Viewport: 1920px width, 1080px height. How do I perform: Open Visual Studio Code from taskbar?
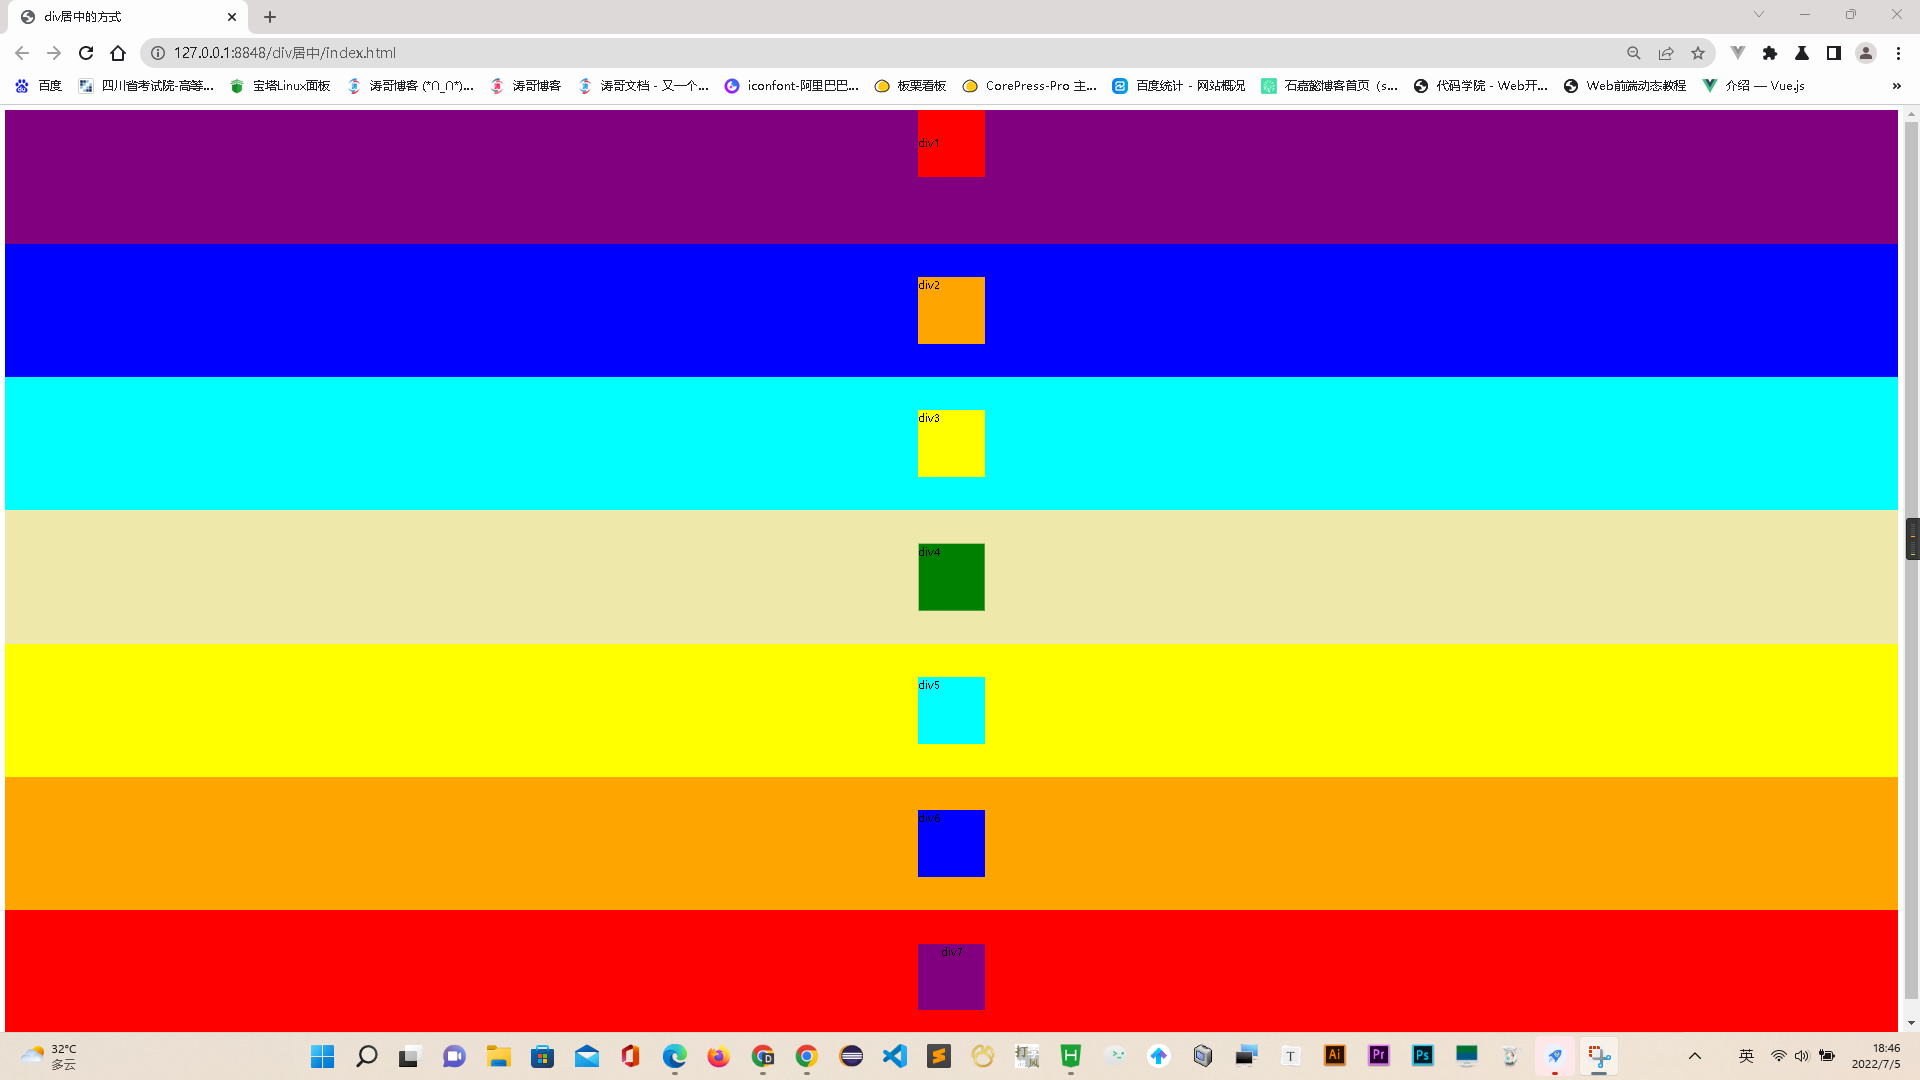(895, 1056)
